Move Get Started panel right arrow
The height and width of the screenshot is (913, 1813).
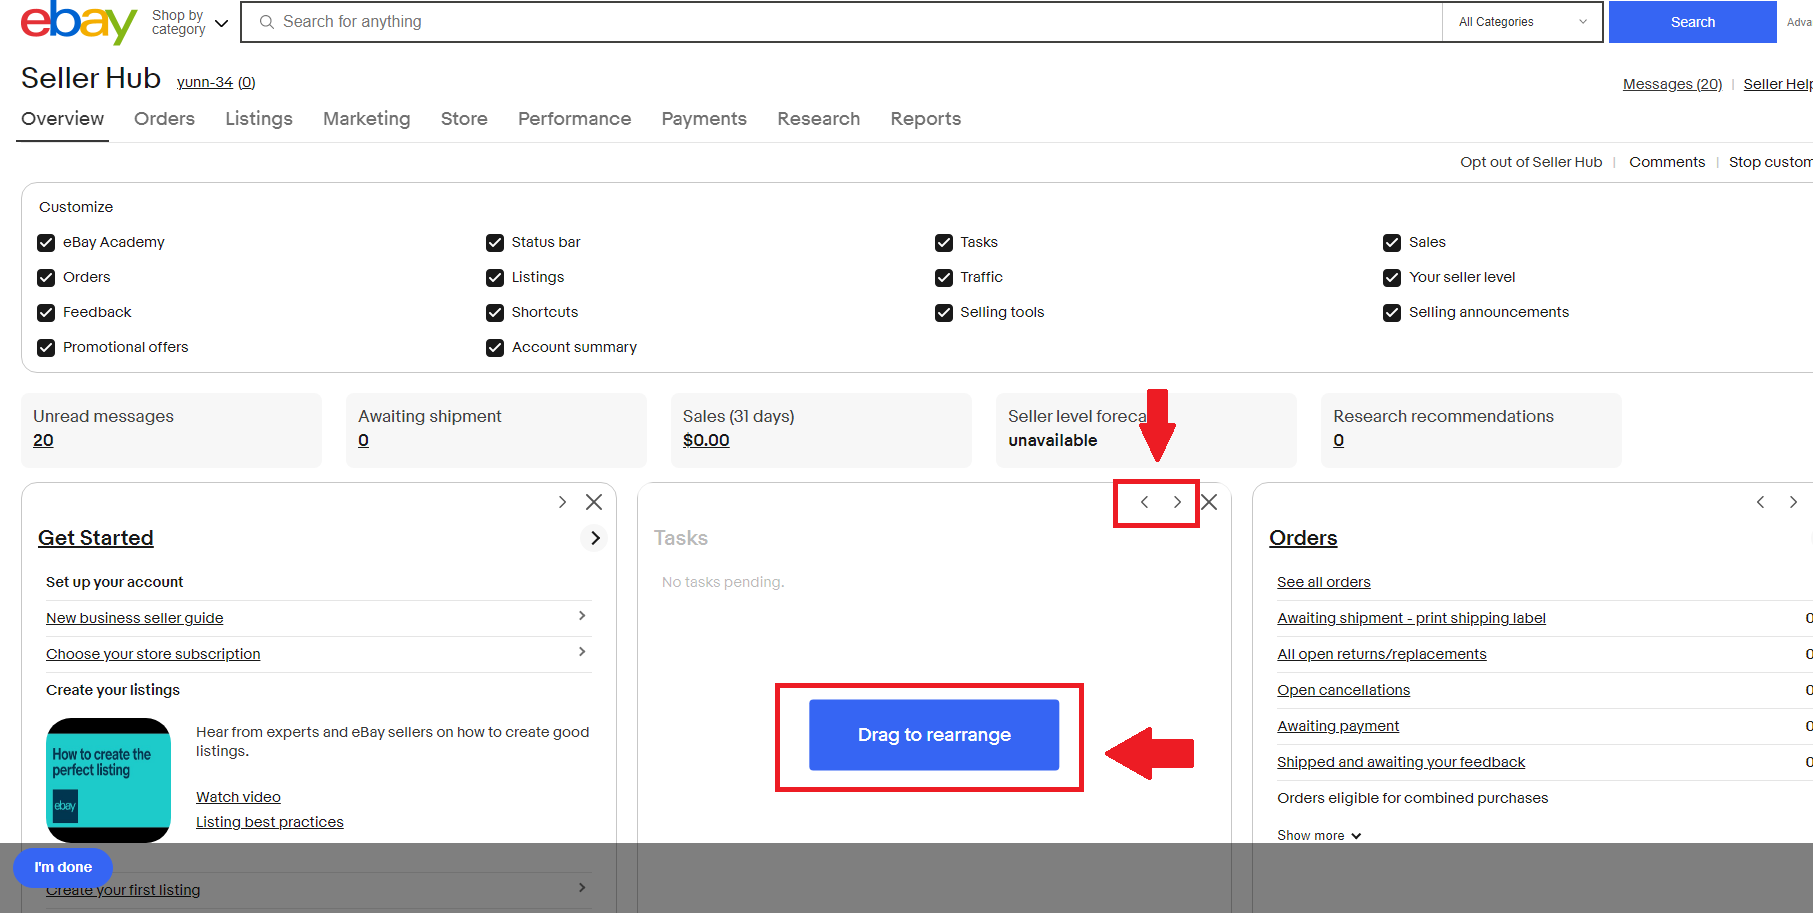562,502
